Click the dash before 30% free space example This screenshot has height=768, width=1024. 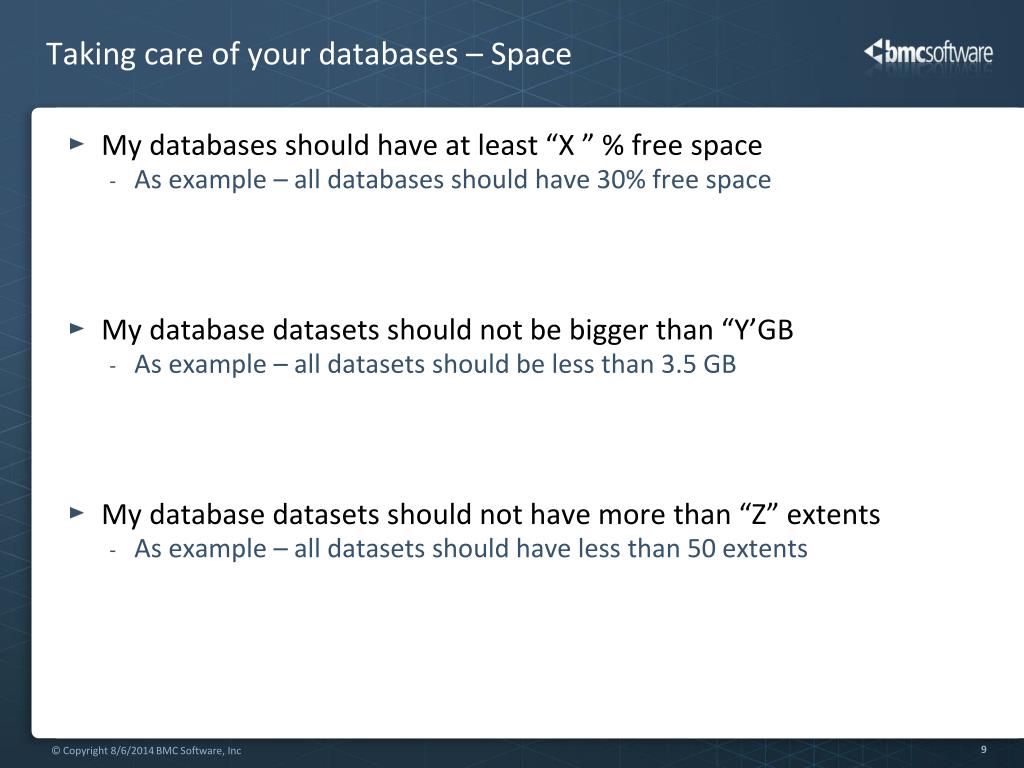pyautogui.click(x=113, y=182)
